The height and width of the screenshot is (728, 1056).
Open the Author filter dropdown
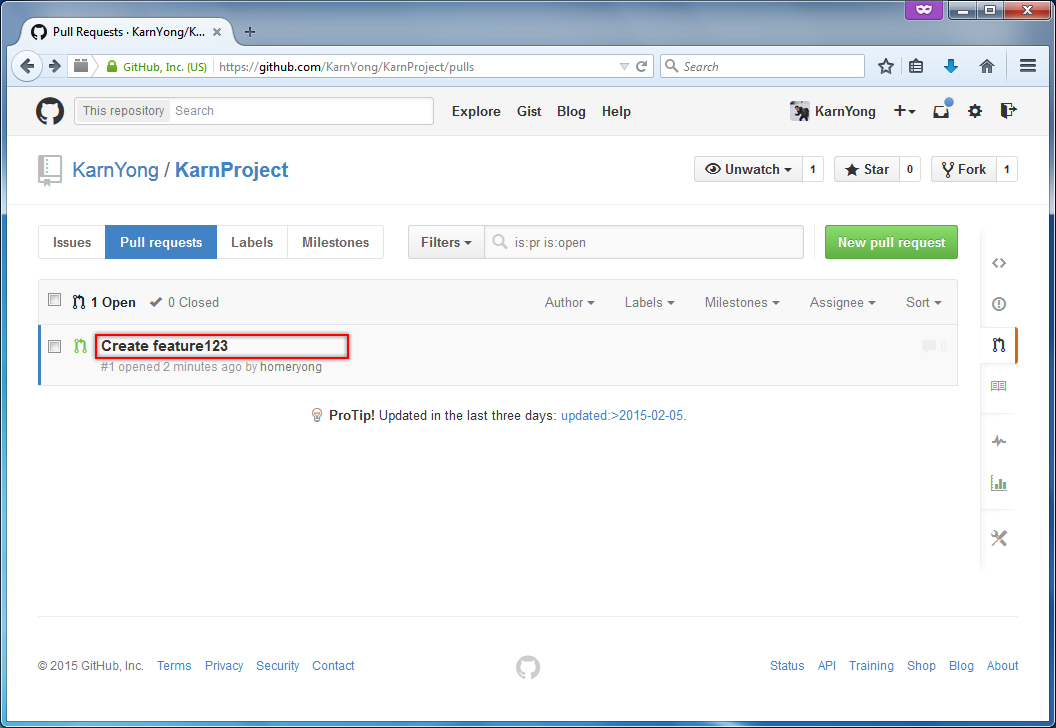coord(569,302)
